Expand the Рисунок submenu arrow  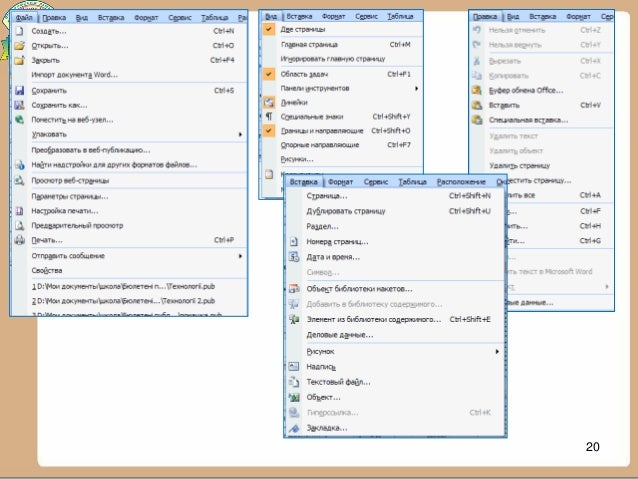click(496, 352)
